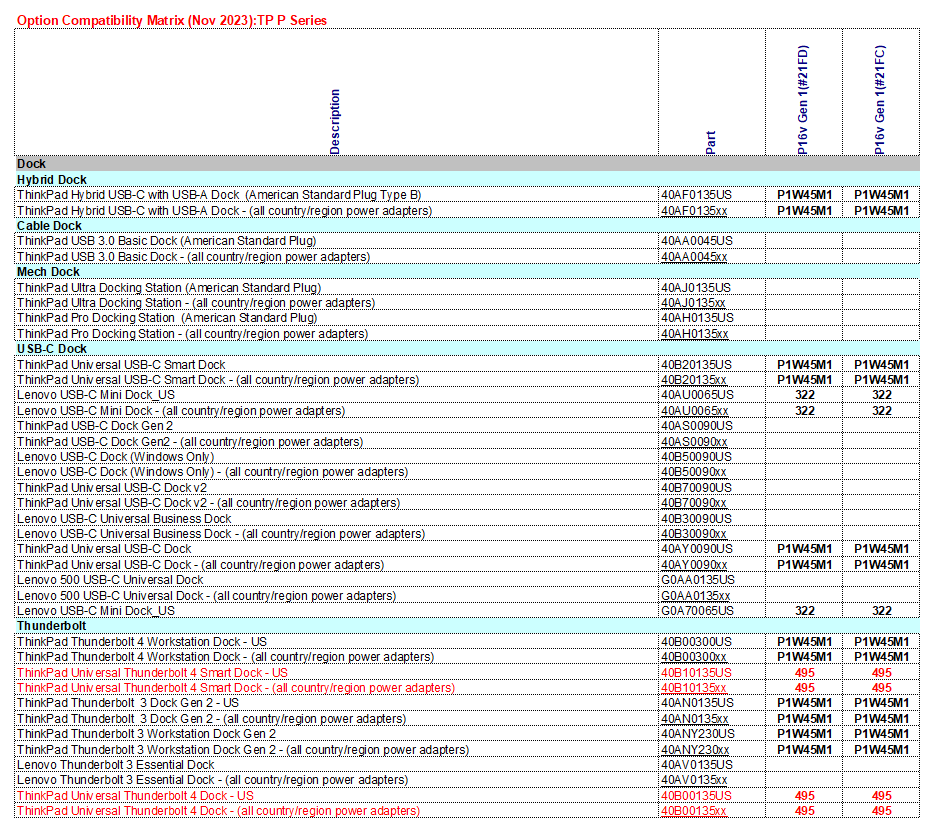Select part number 40AV0135US
Viewport: 931px width, 831px height.
[x=697, y=765]
